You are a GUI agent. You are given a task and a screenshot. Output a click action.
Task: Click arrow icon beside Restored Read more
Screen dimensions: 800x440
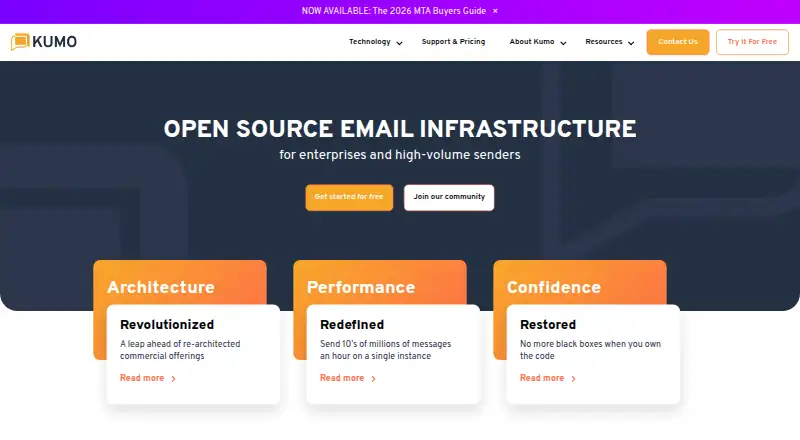(x=573, y=379)
